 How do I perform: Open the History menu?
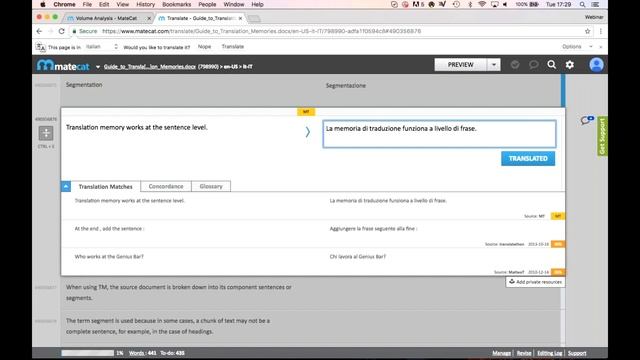(x=145, y=4)
